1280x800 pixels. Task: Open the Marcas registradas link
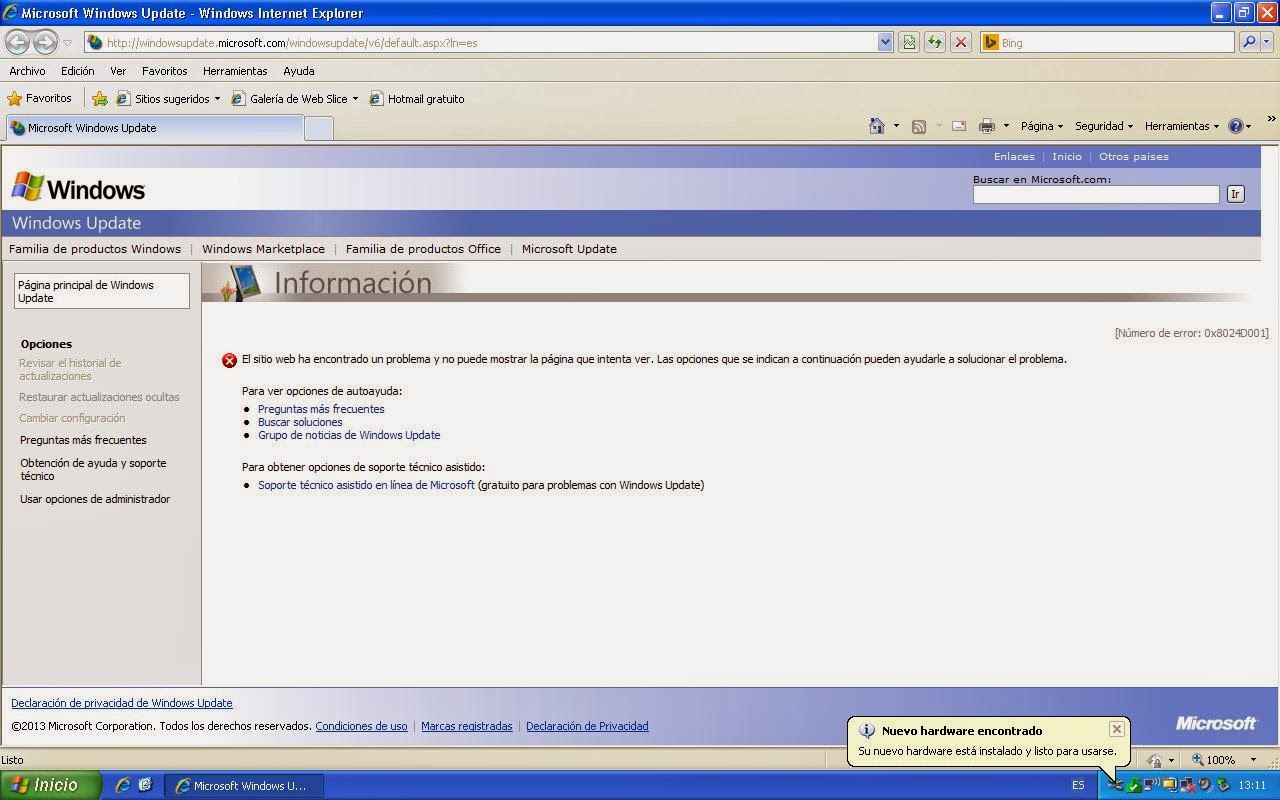click(x=466, y=726)
